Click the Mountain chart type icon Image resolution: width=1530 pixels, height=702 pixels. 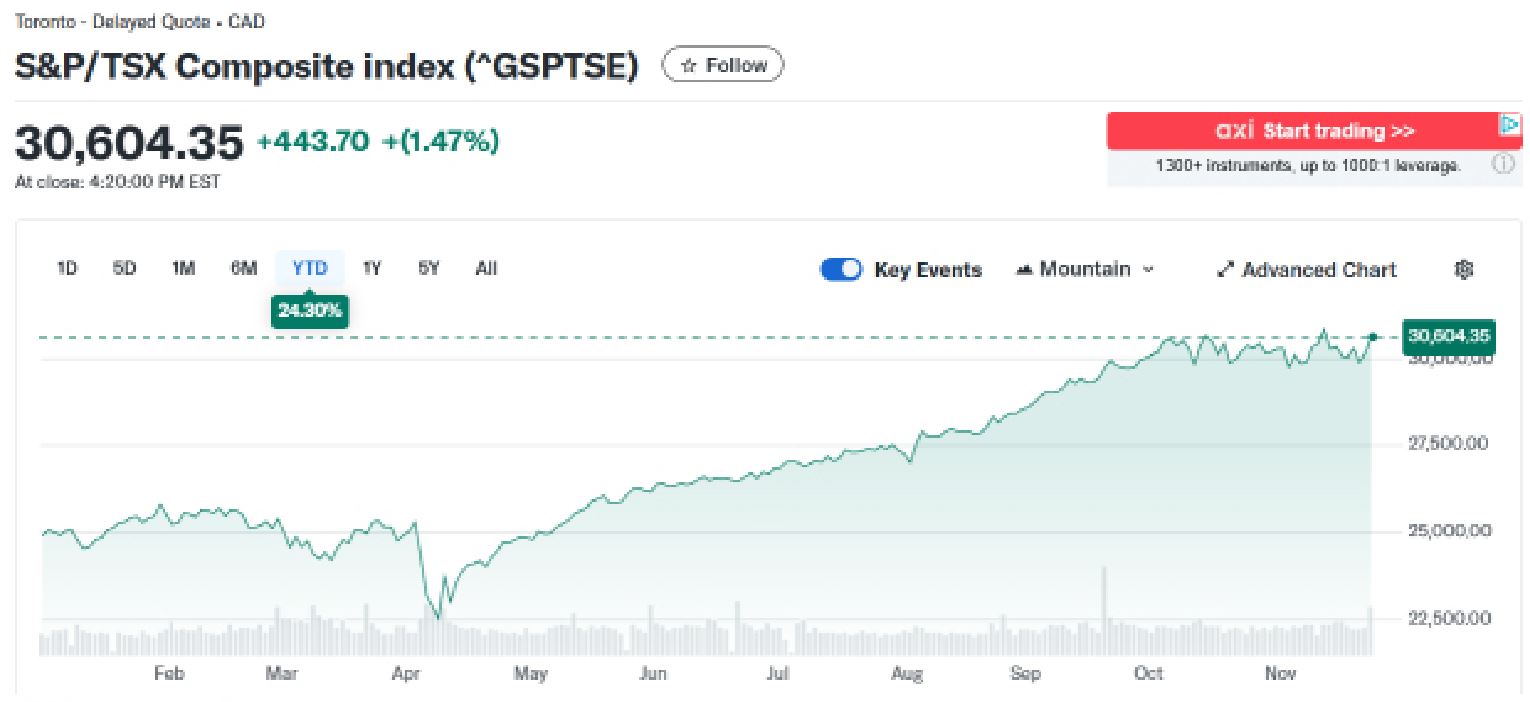click(x=1023, y=270)
